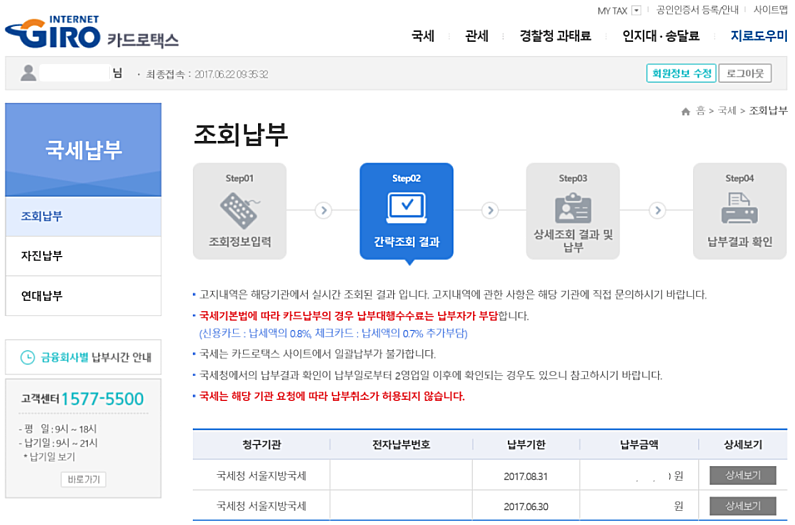Click the Step02 laptop checkmark icon

click(x=406, y=207)
